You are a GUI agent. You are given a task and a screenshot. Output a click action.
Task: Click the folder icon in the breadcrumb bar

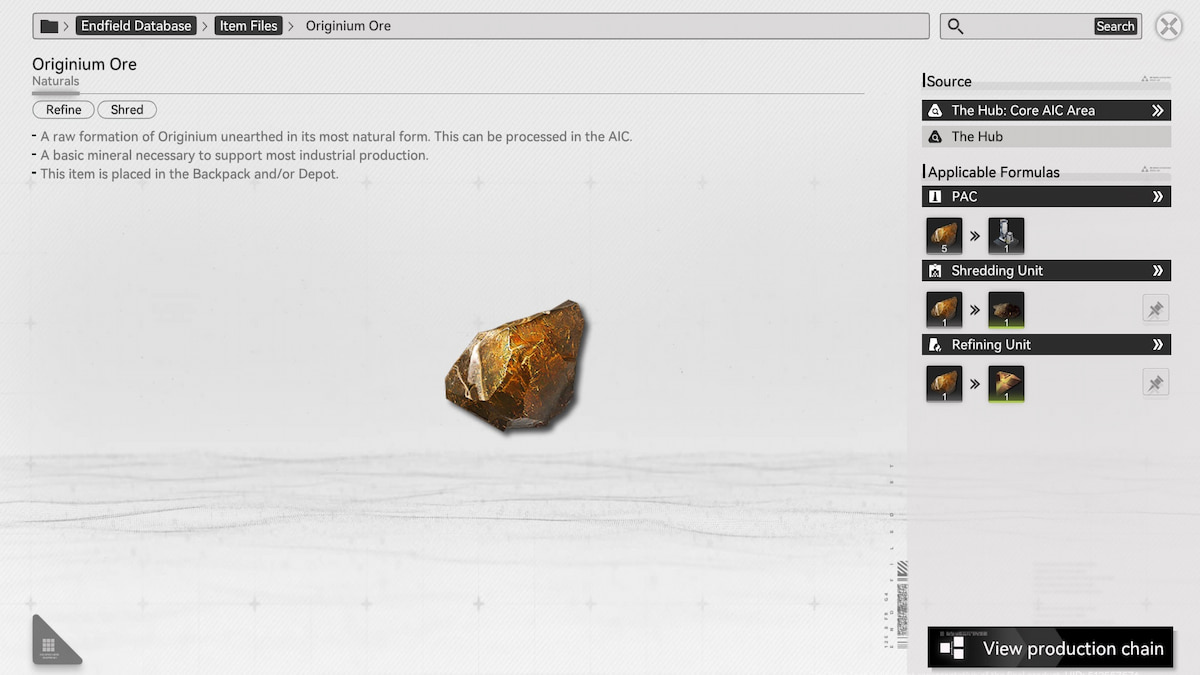tap(49, 26)
